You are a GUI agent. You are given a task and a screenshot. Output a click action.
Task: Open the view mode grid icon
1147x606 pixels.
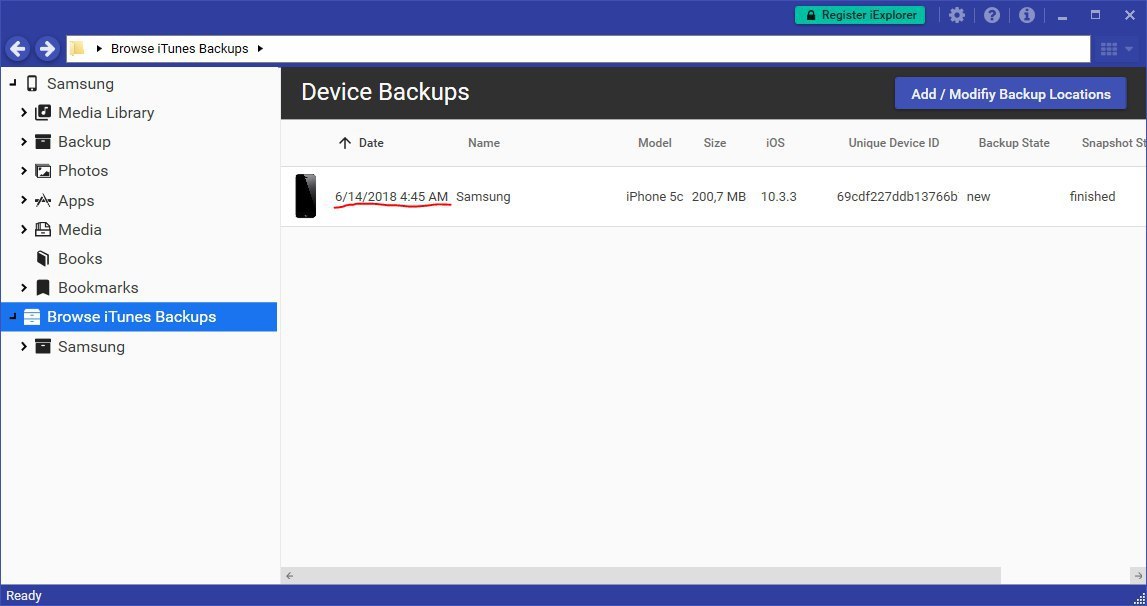(1108, 49)
